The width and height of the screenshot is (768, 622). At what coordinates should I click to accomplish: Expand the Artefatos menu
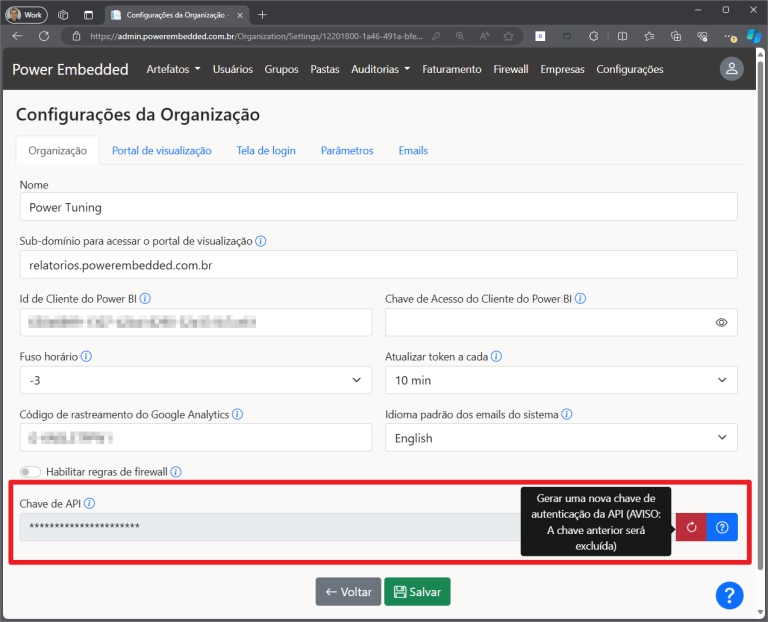[173, 70]
